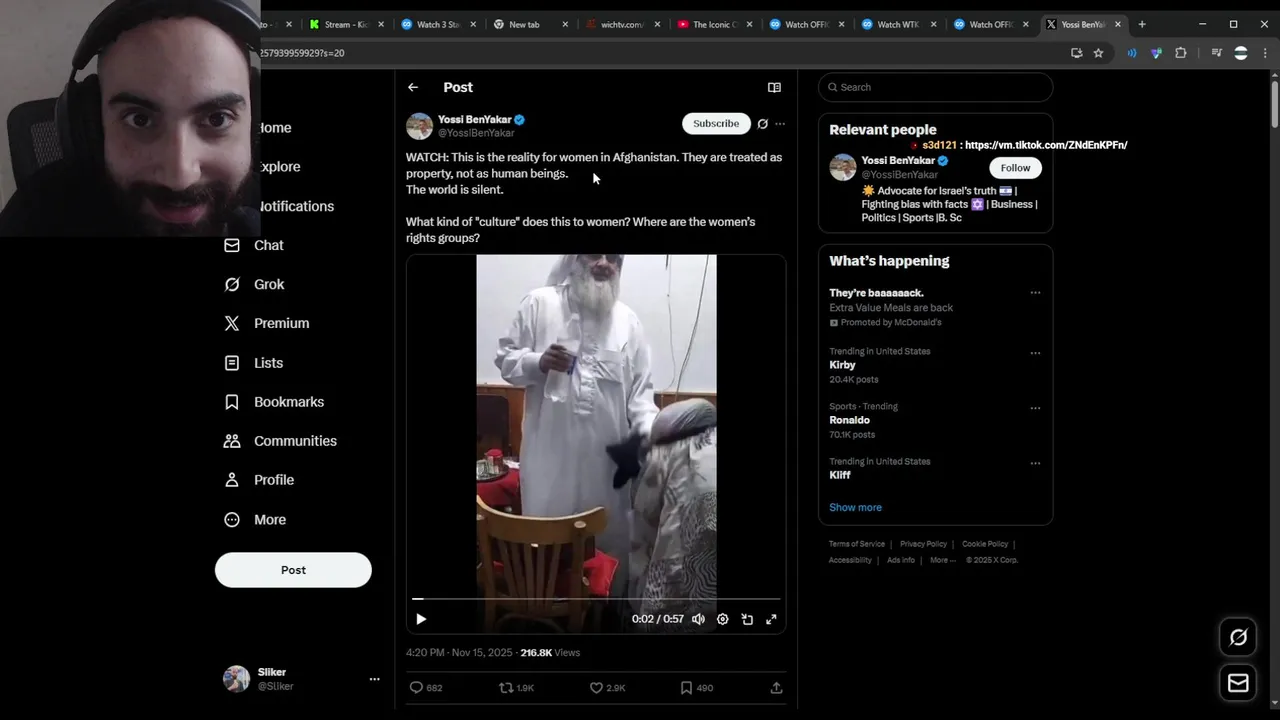Mute the video using the speaker icon
The width and height of the screenshot is (1280, 720).
point(698,619)
